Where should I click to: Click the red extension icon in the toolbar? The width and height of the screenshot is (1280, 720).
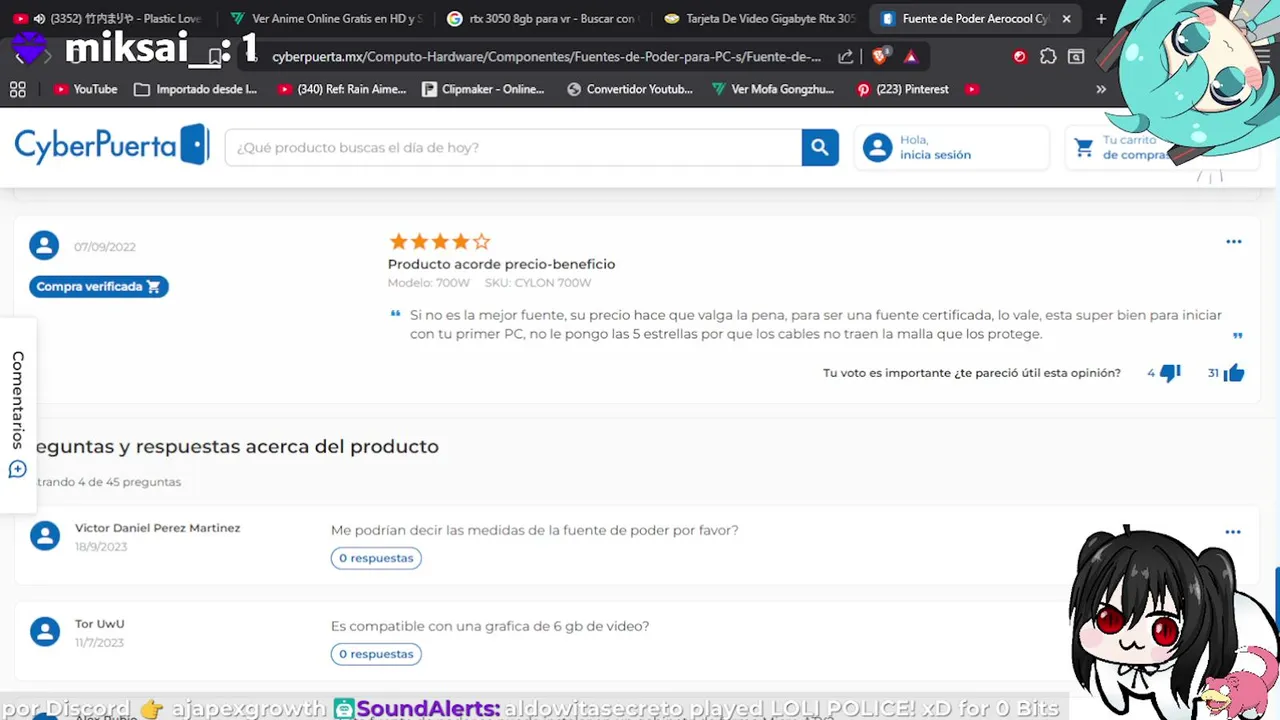point(1020,57)
